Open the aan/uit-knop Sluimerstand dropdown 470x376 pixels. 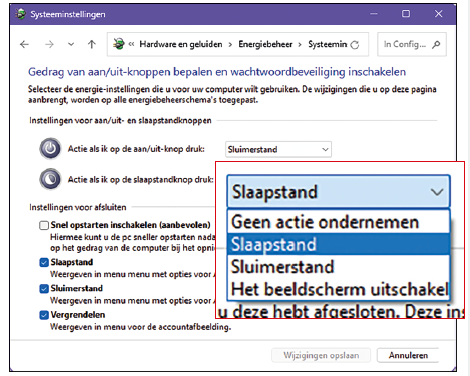(278, 149)
